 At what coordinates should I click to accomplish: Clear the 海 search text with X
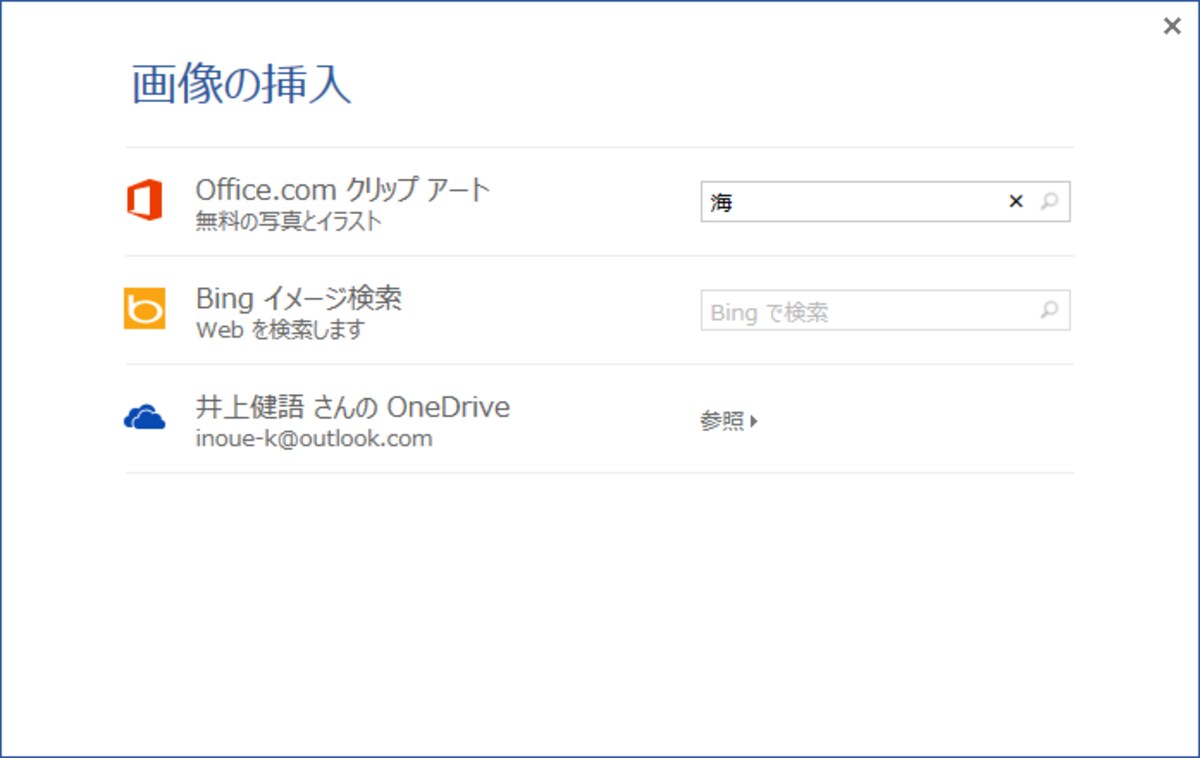1016,202
